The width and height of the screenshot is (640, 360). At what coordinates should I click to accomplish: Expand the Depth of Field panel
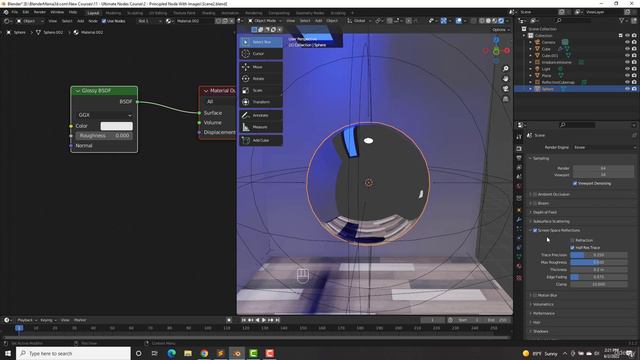tap(544, 212)
